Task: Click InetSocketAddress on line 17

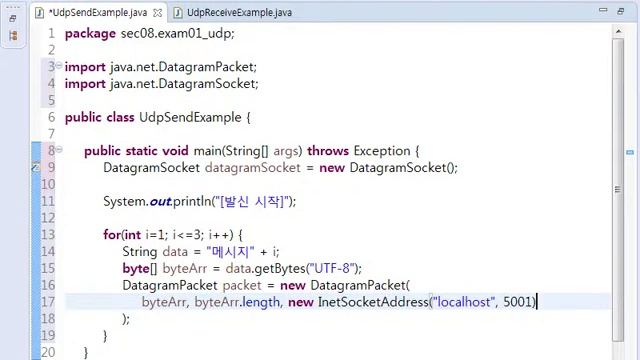Action: 373,302
